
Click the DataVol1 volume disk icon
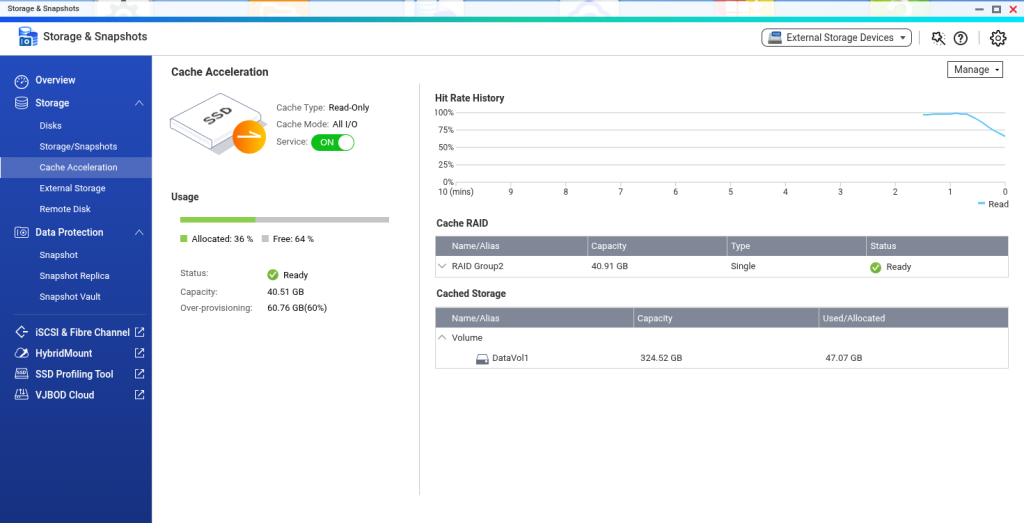point(482,358)
